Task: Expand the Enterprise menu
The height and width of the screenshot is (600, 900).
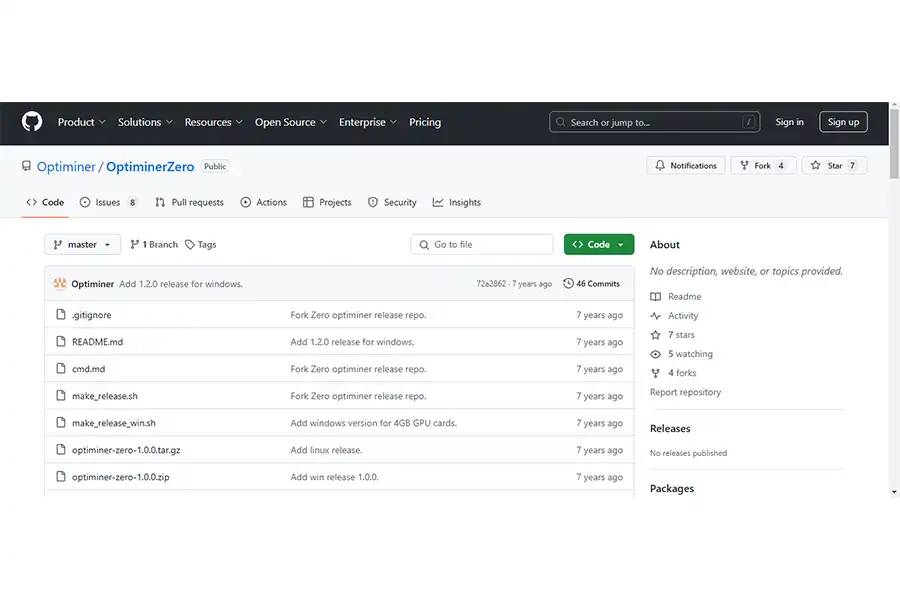Action: coord(368,122)
